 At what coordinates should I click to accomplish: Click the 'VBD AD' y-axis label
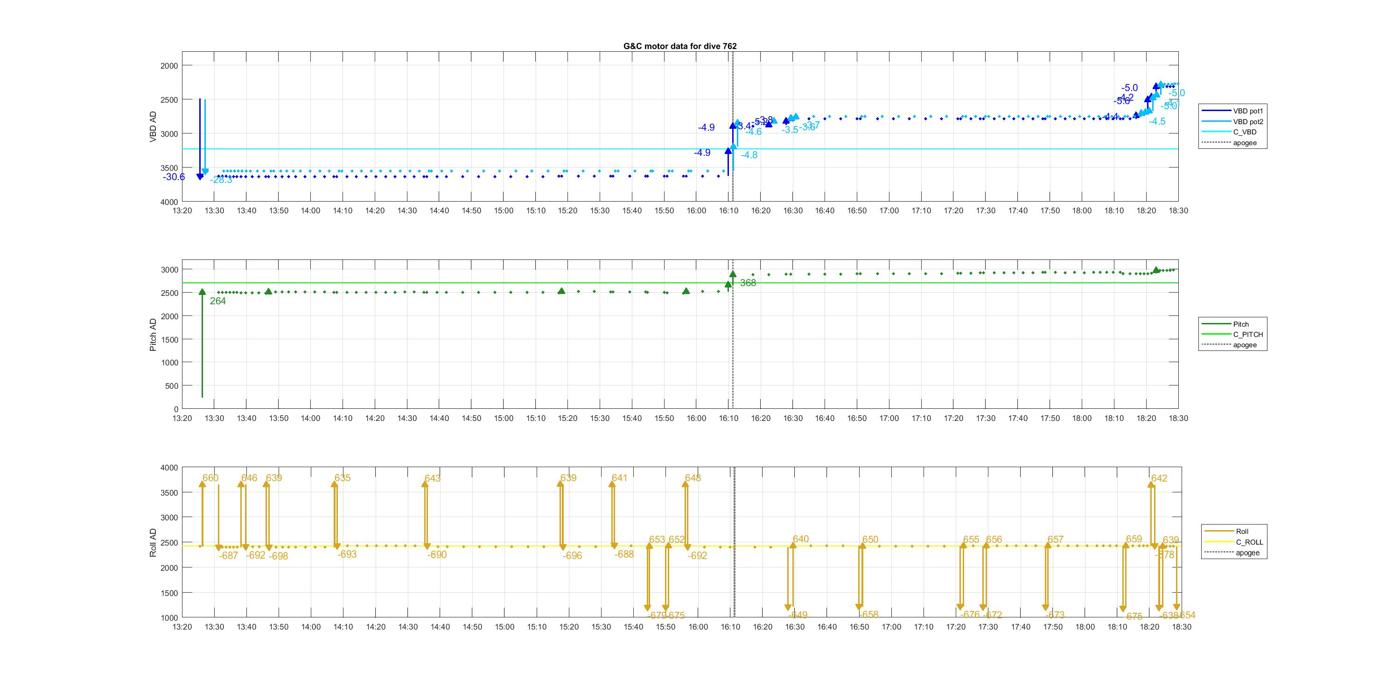pyautogui.click(x=153, y=126)
